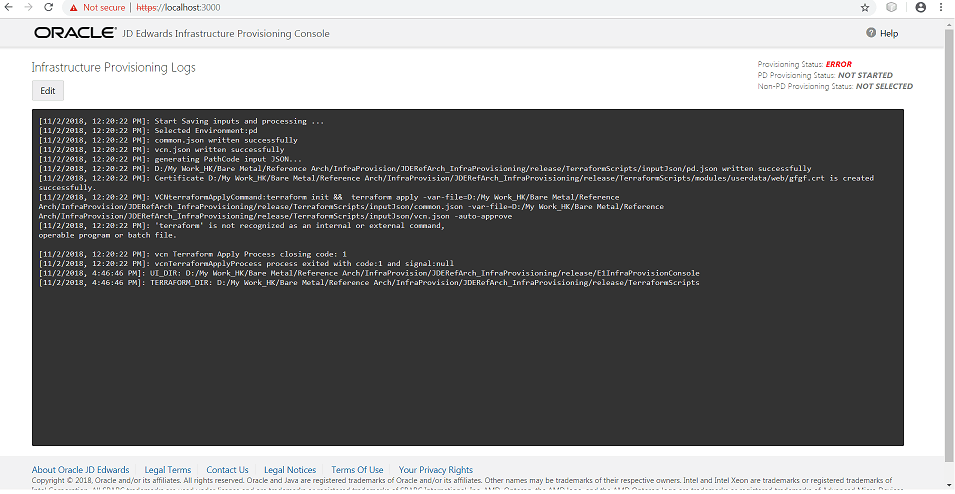Click log line 'vcn Terraform Apply Process closing code: 1'

point(192,254)
